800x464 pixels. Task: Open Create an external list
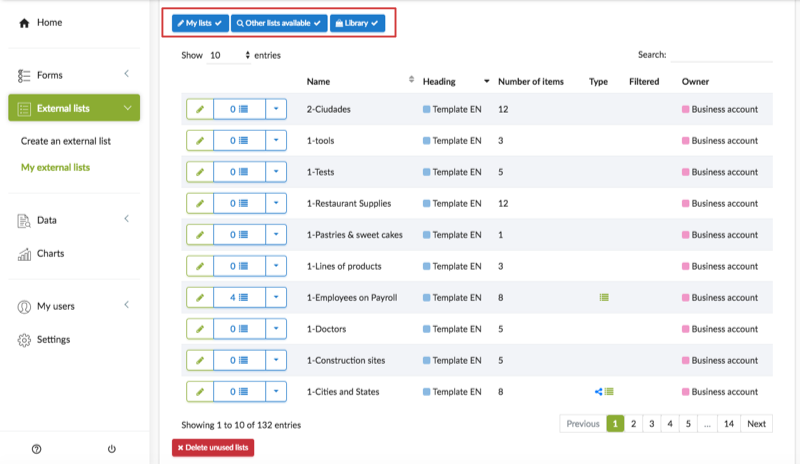pyautogui.click(x=66, y=141)
